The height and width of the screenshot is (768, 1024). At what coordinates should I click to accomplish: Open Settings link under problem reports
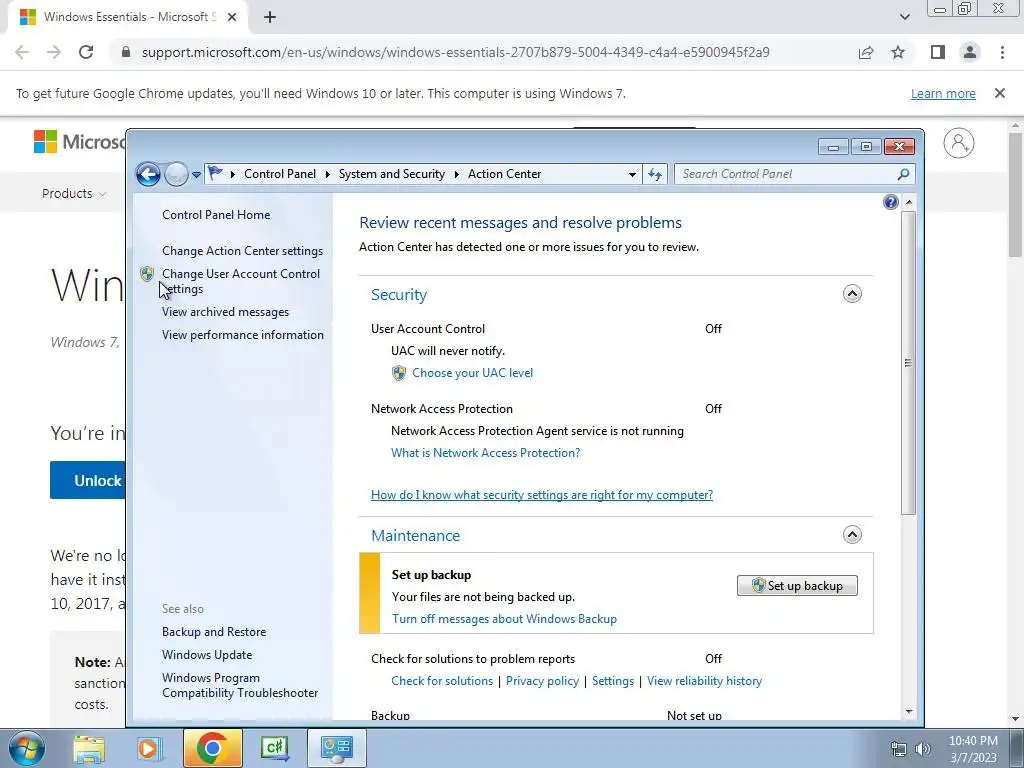tap(613, 681)
